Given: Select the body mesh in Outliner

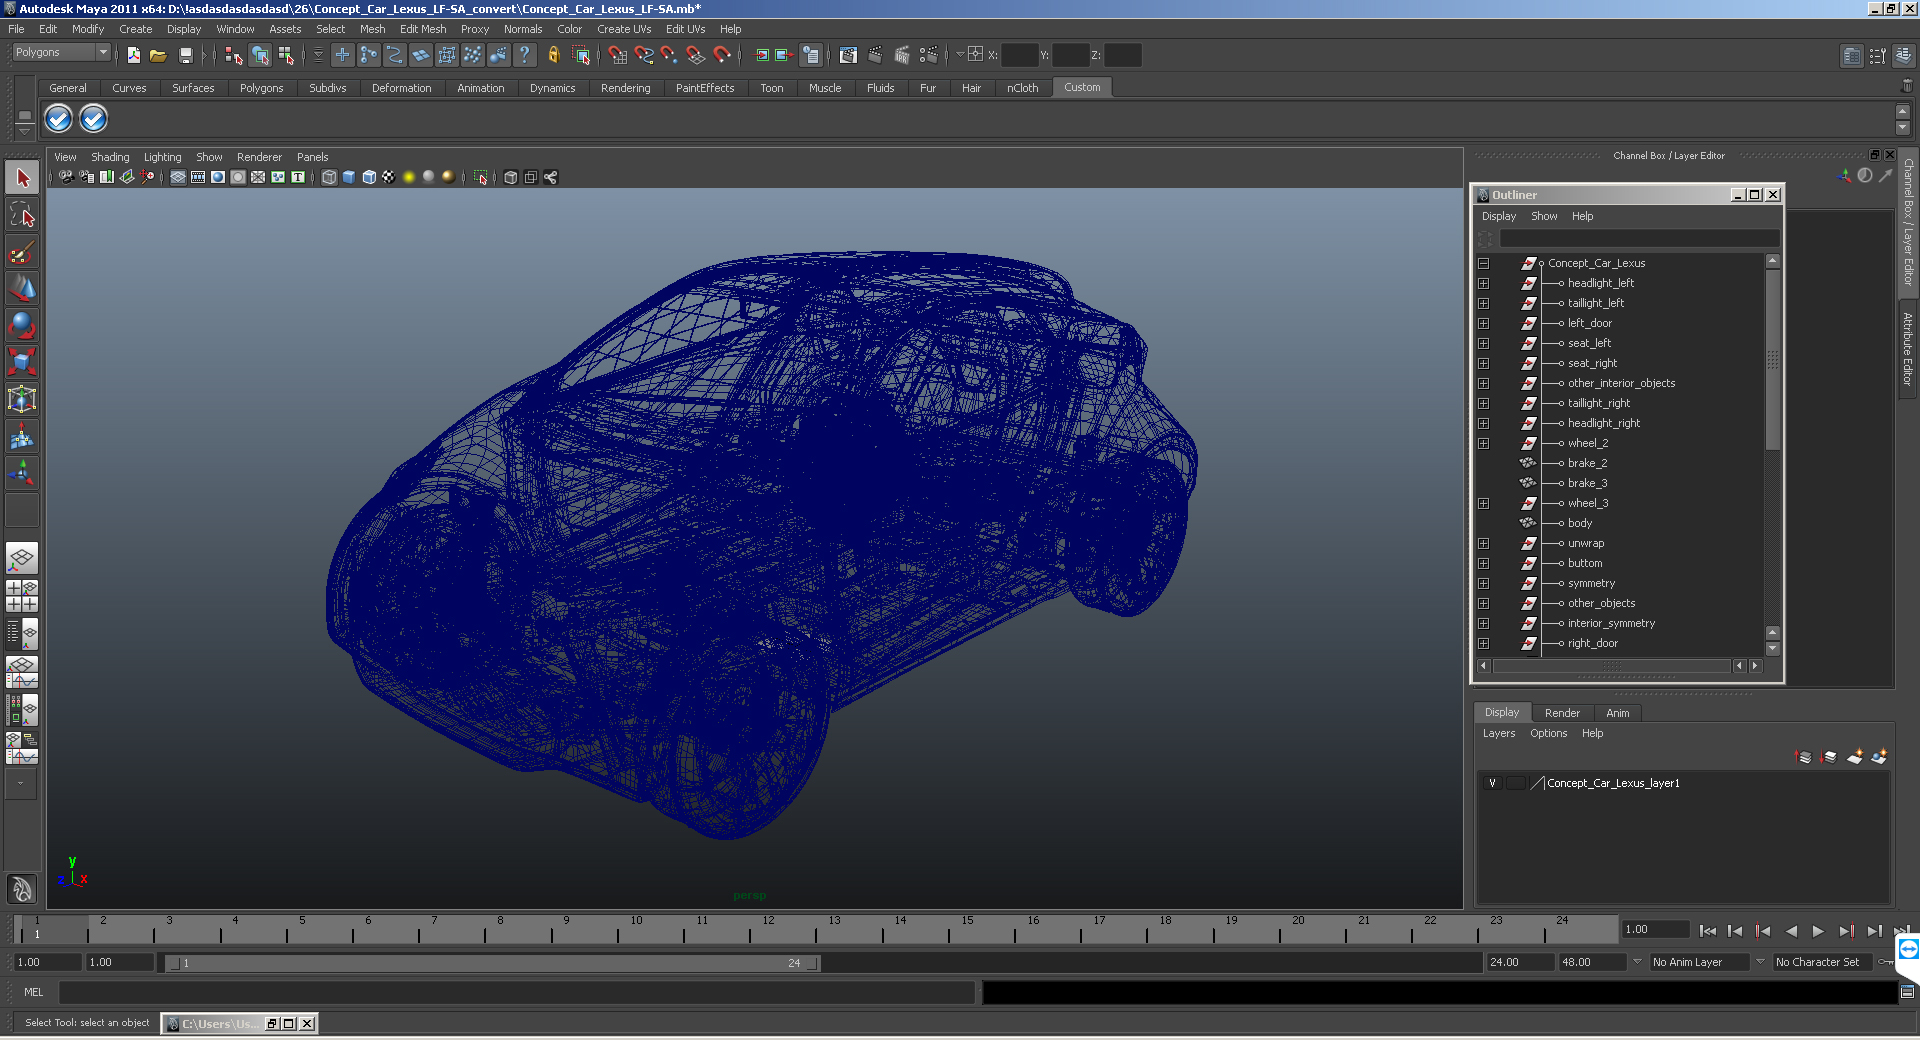Looking at the screenshot, I should click(1579, 523).
